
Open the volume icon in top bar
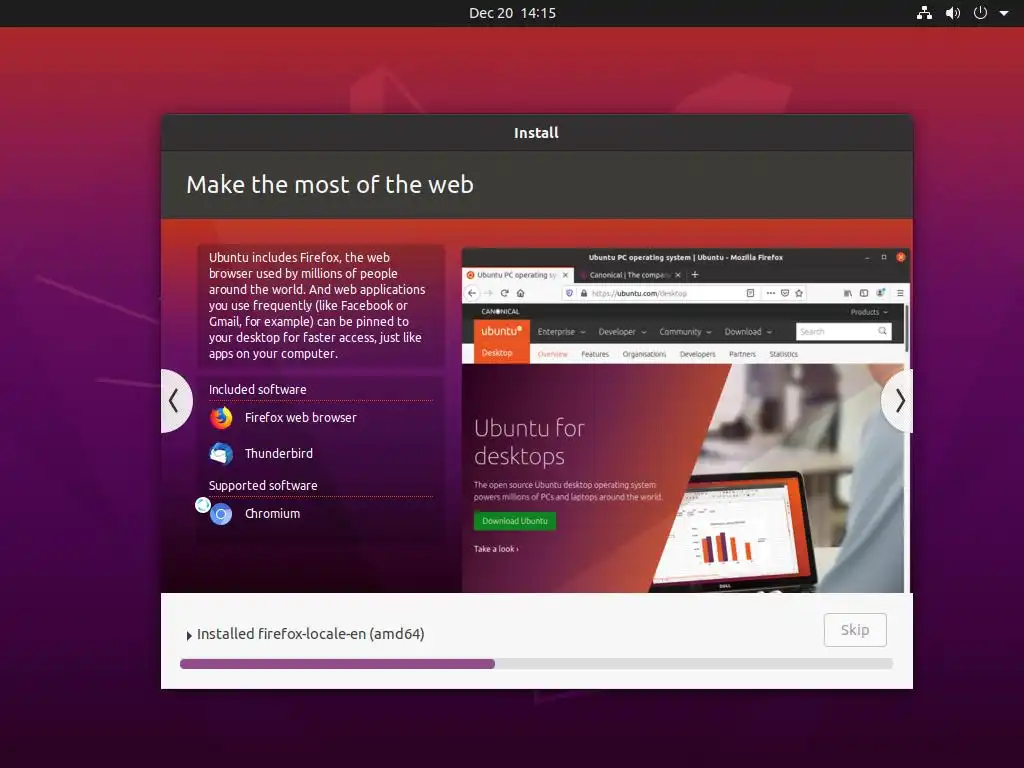click(x=953, y=13)
